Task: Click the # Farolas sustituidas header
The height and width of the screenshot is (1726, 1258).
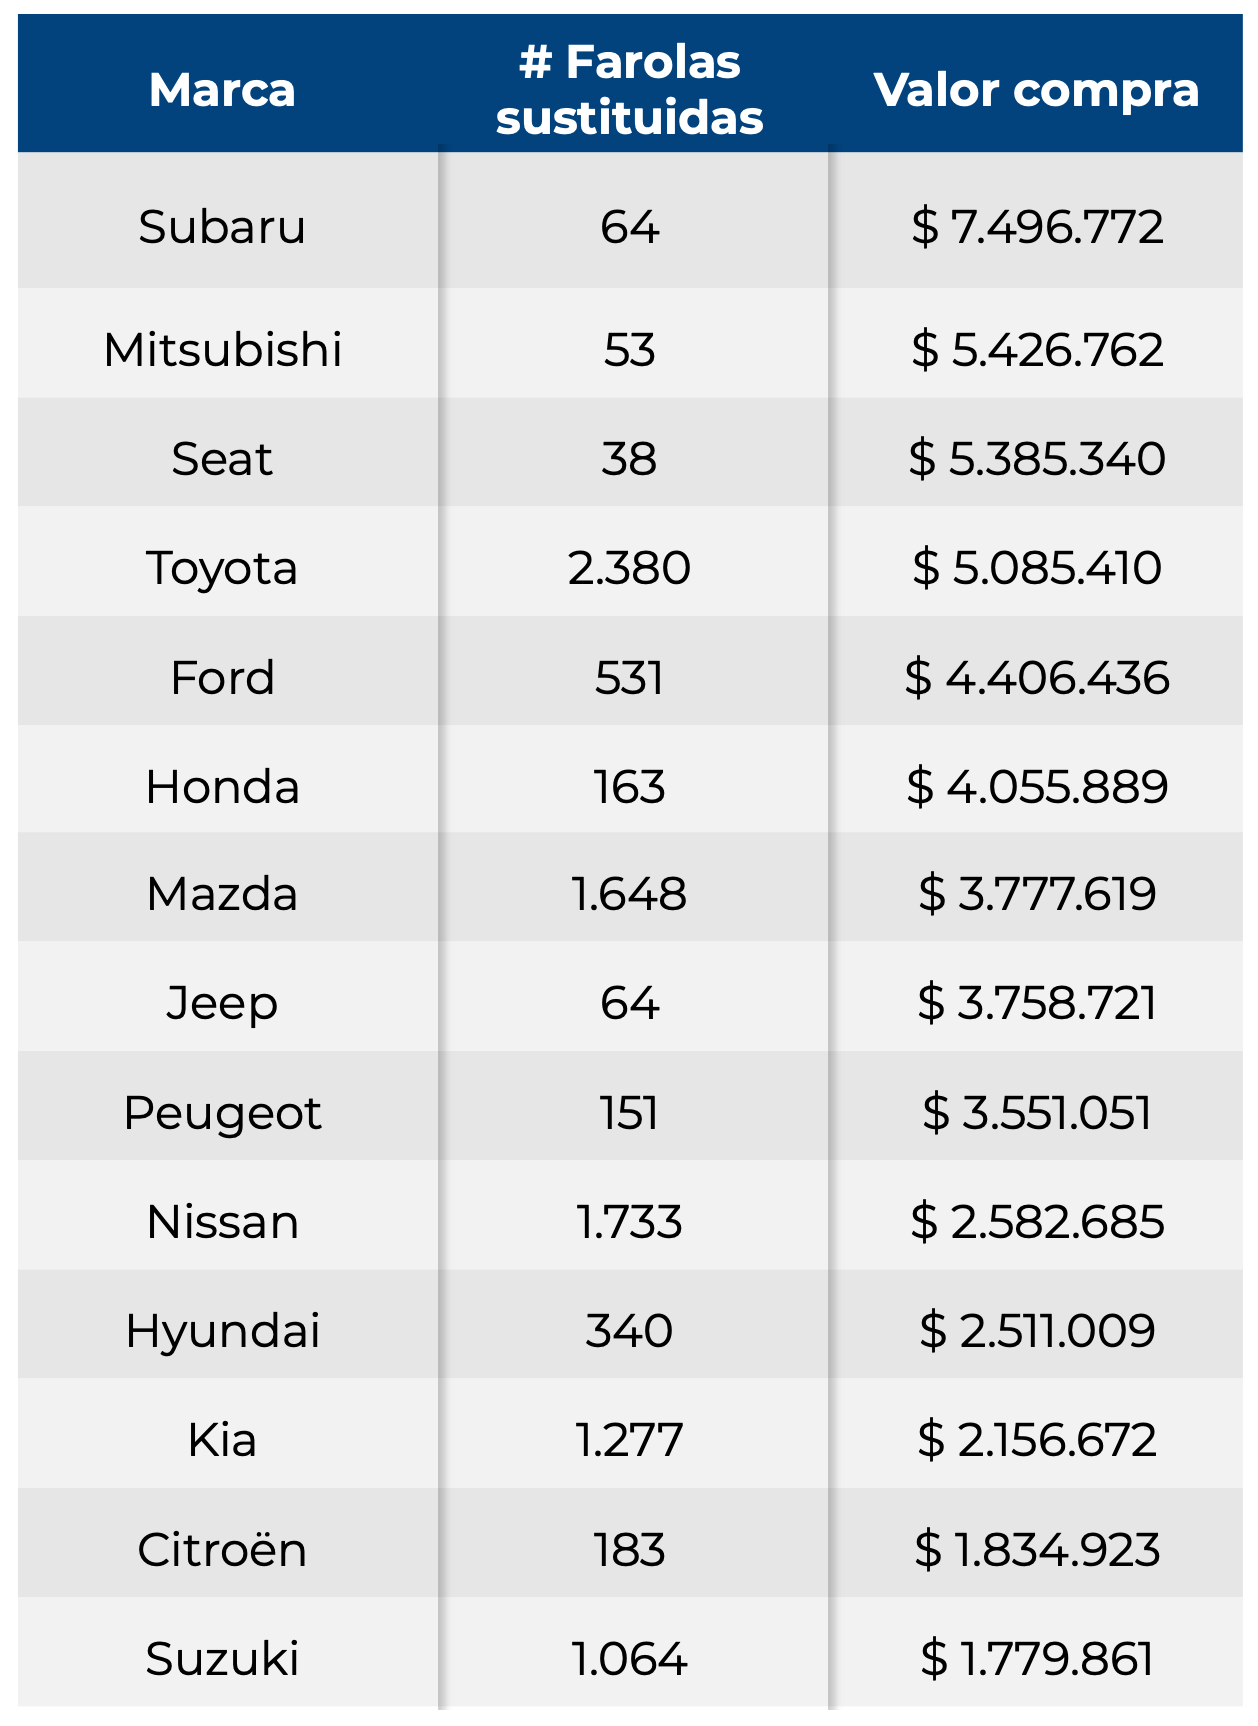Action: point(629,90)
